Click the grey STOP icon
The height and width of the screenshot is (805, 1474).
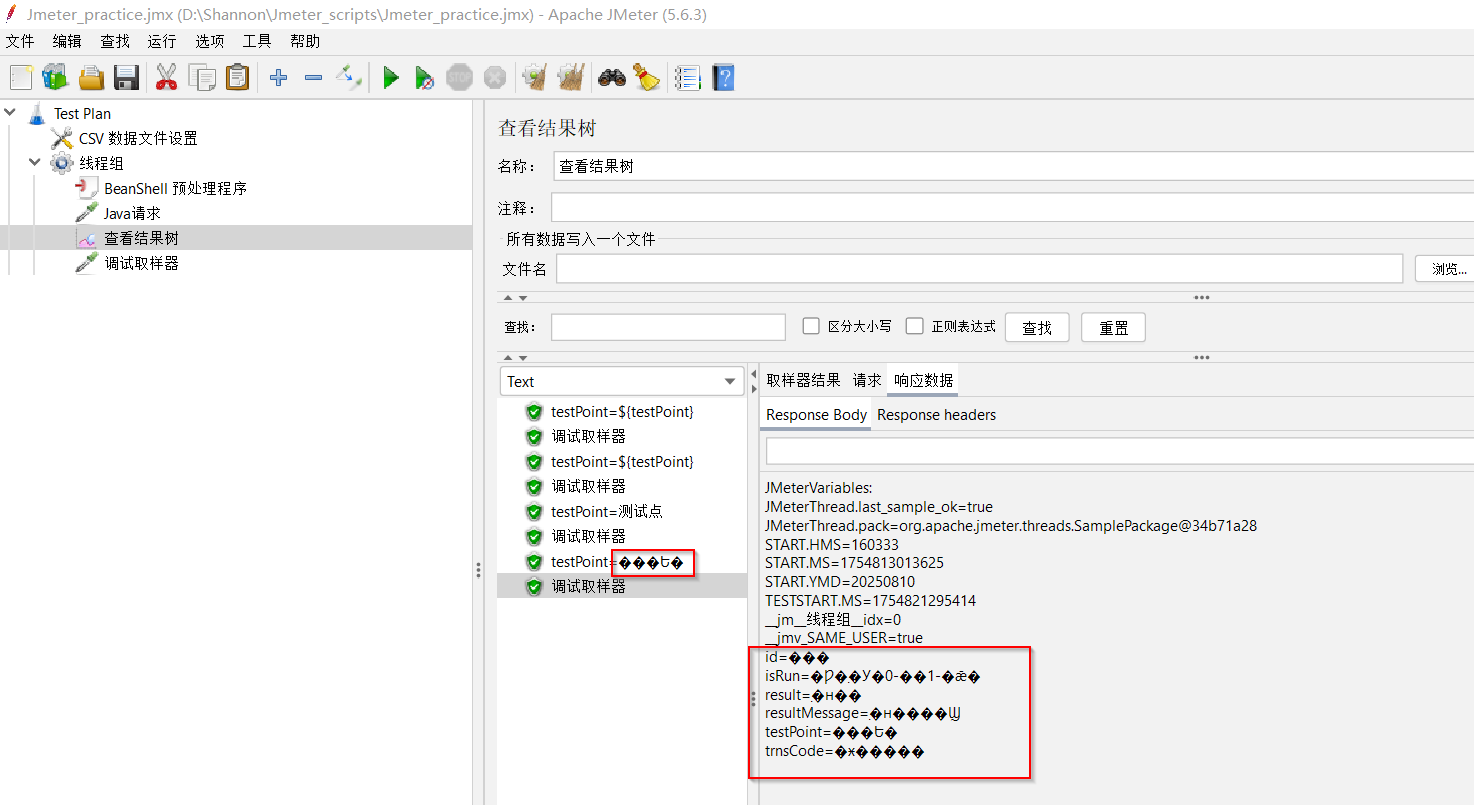459,77
